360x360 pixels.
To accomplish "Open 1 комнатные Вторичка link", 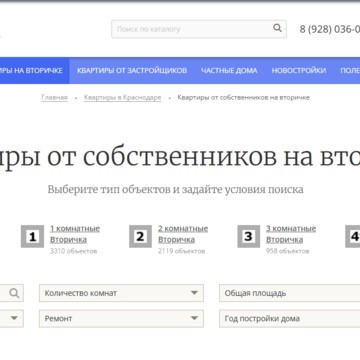I will 75,234.
